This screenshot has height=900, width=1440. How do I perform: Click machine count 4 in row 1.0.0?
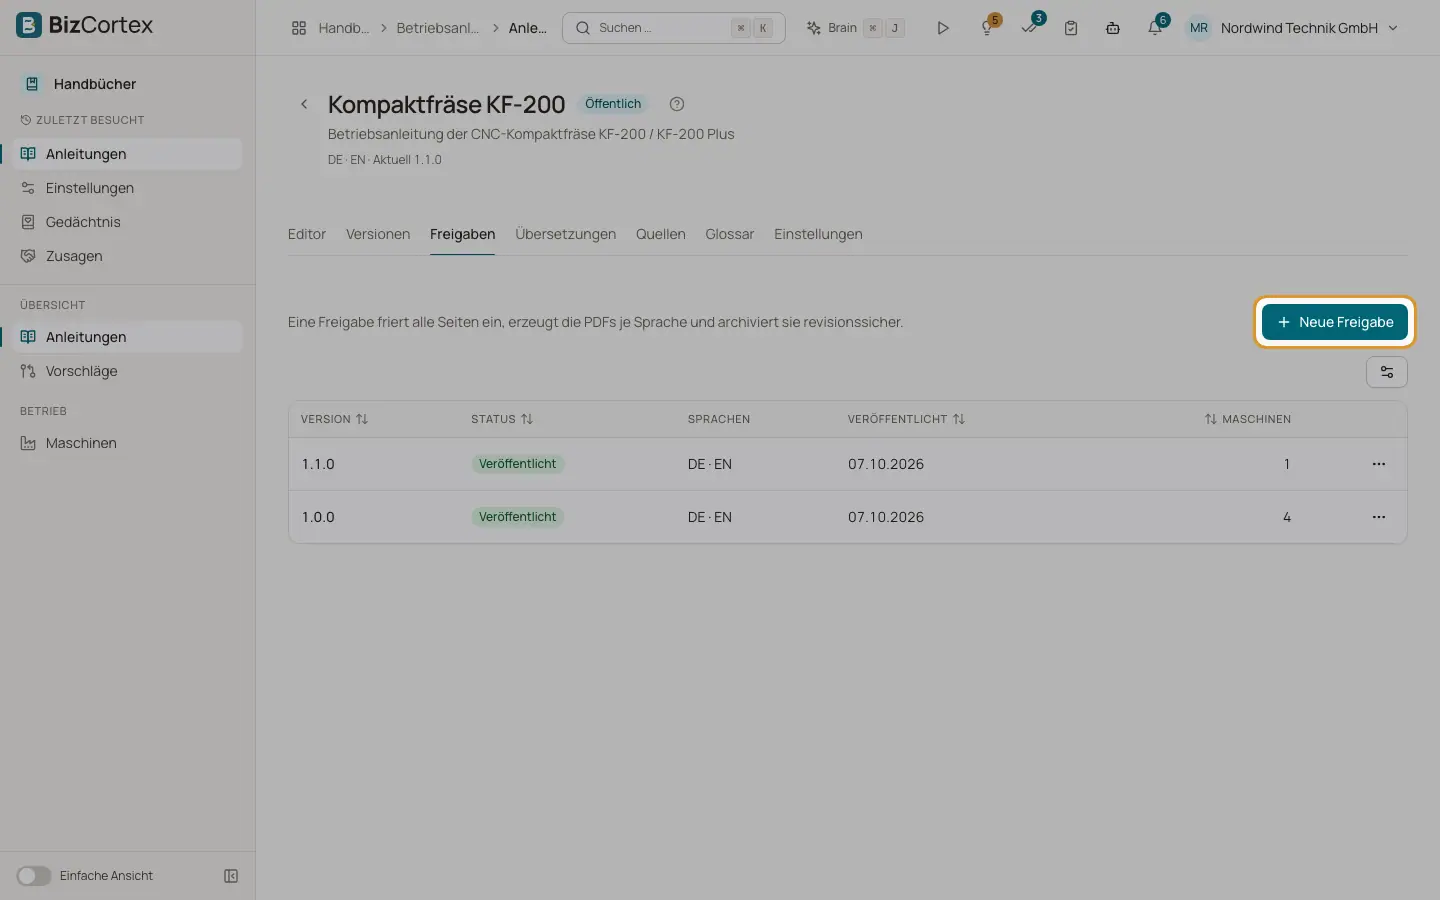point(1287,517)
